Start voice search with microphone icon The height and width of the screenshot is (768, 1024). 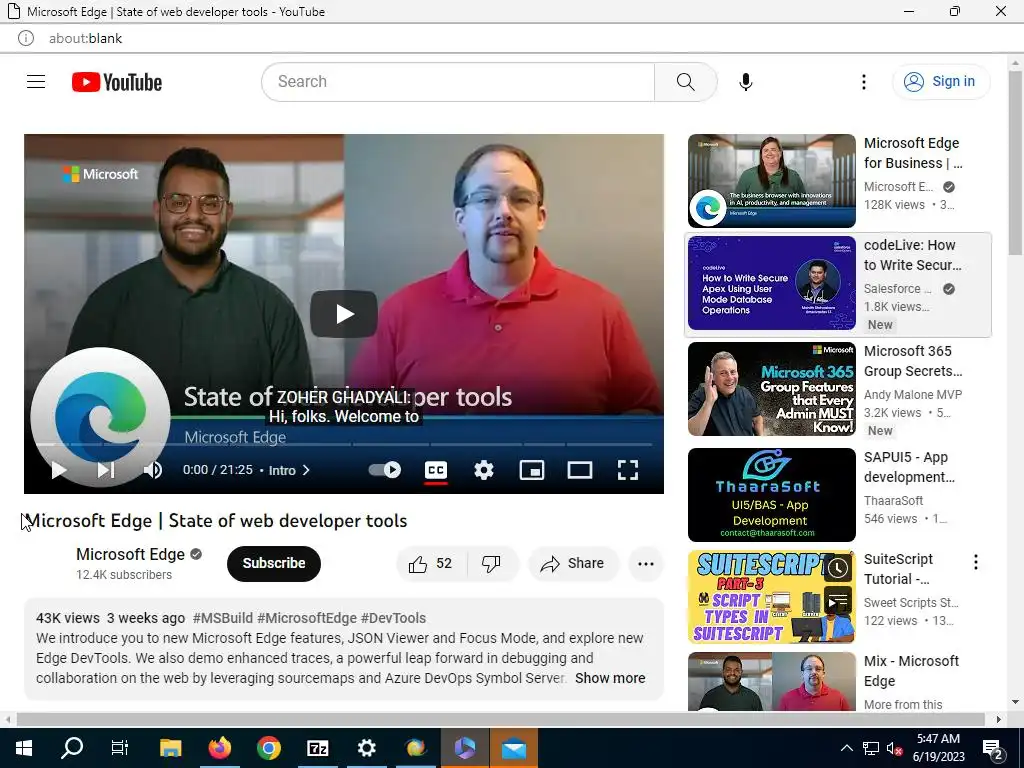[746, 82]
